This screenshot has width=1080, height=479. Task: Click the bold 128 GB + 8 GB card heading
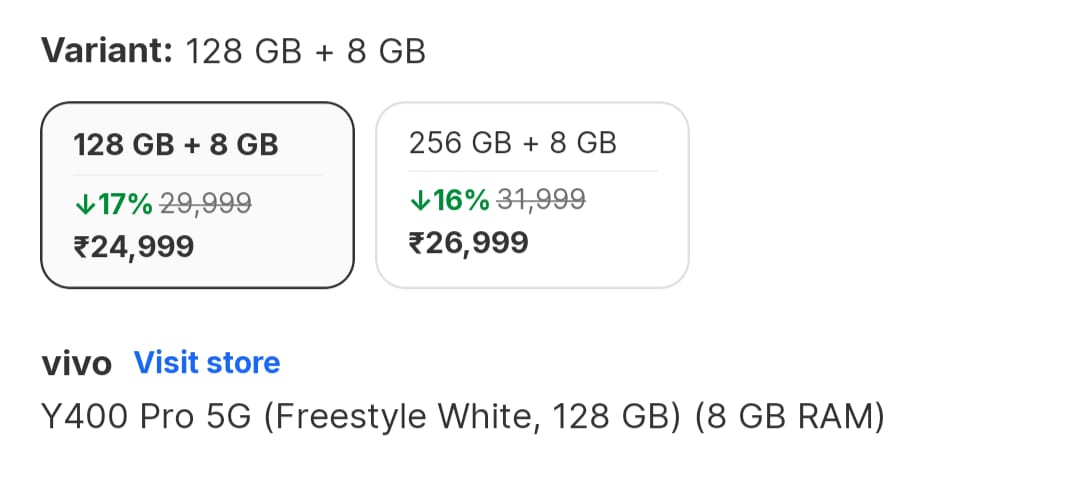coord(176,145)
